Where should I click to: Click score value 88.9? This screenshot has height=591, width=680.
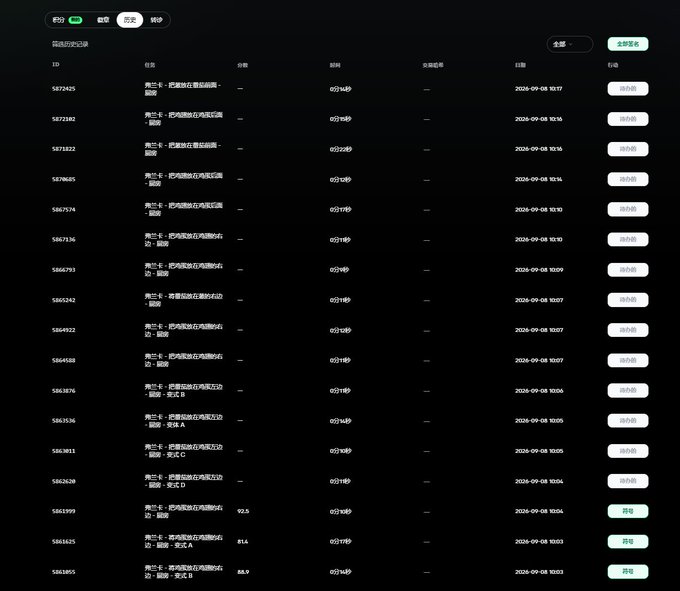(243, 572)
